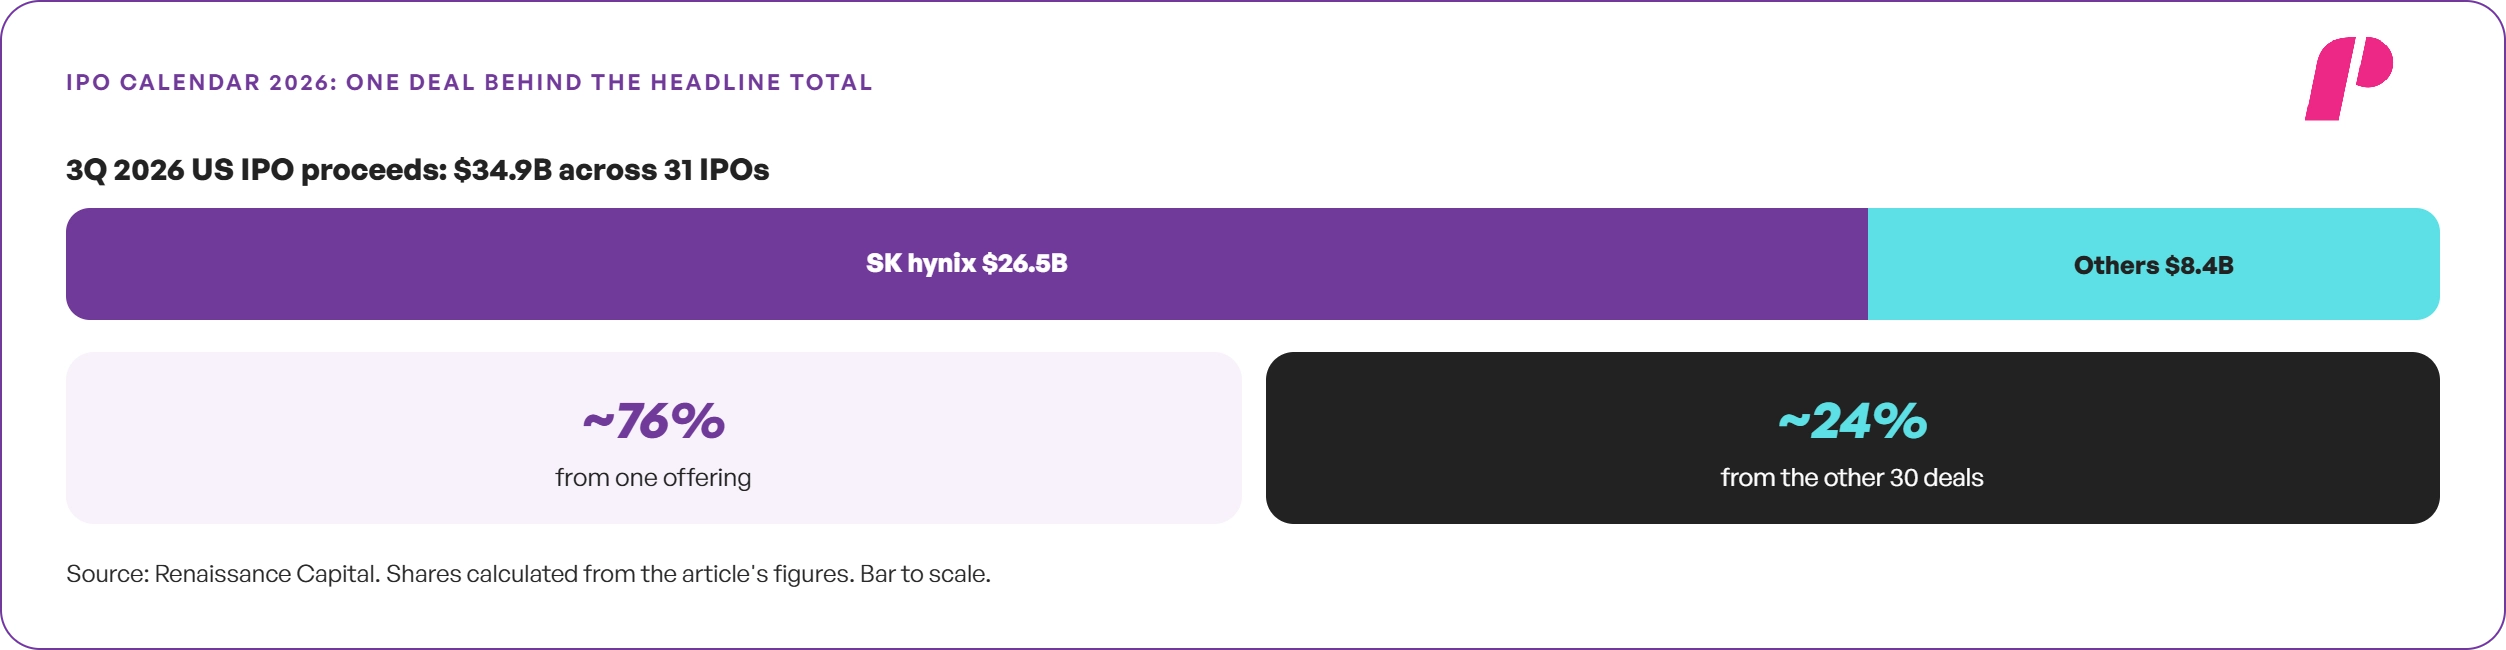Viewport: 2506px width, 650px height.
Task: Click the ~76% figure
Action: [x=654, y=421]
